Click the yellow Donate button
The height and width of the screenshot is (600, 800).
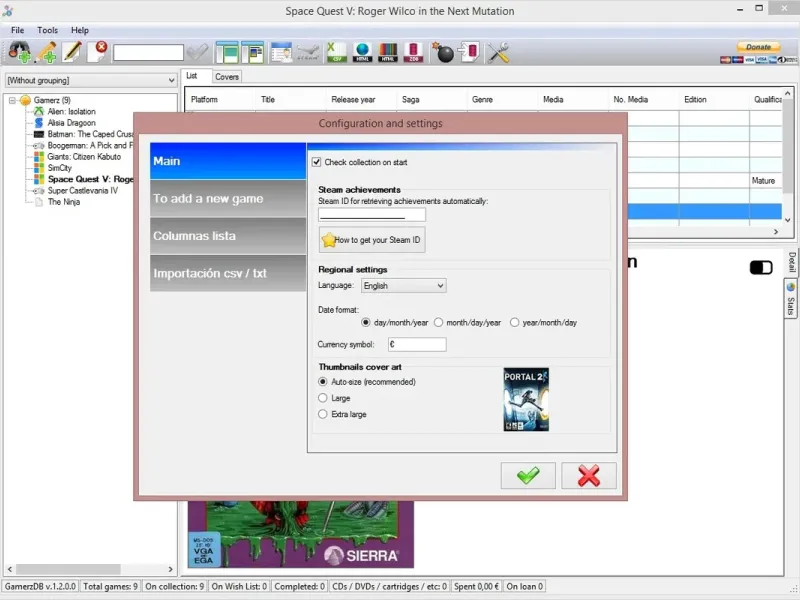click(759, 47)
